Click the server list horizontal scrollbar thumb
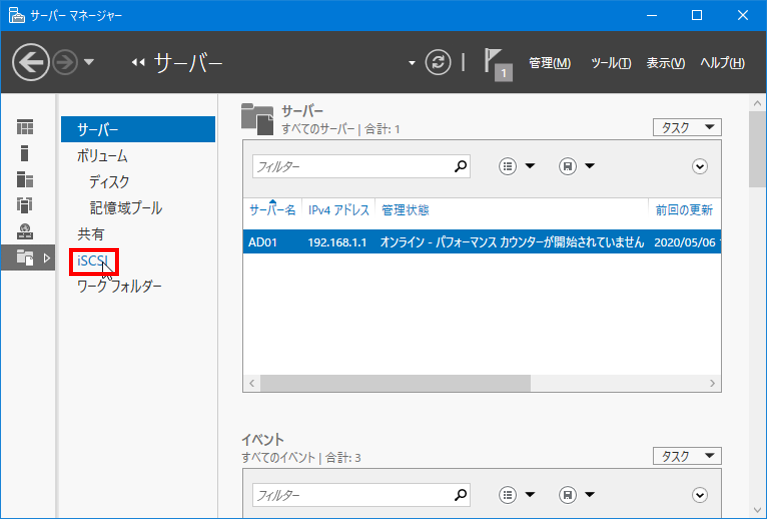This screenshot has width=767, height=519. (395, 384)
